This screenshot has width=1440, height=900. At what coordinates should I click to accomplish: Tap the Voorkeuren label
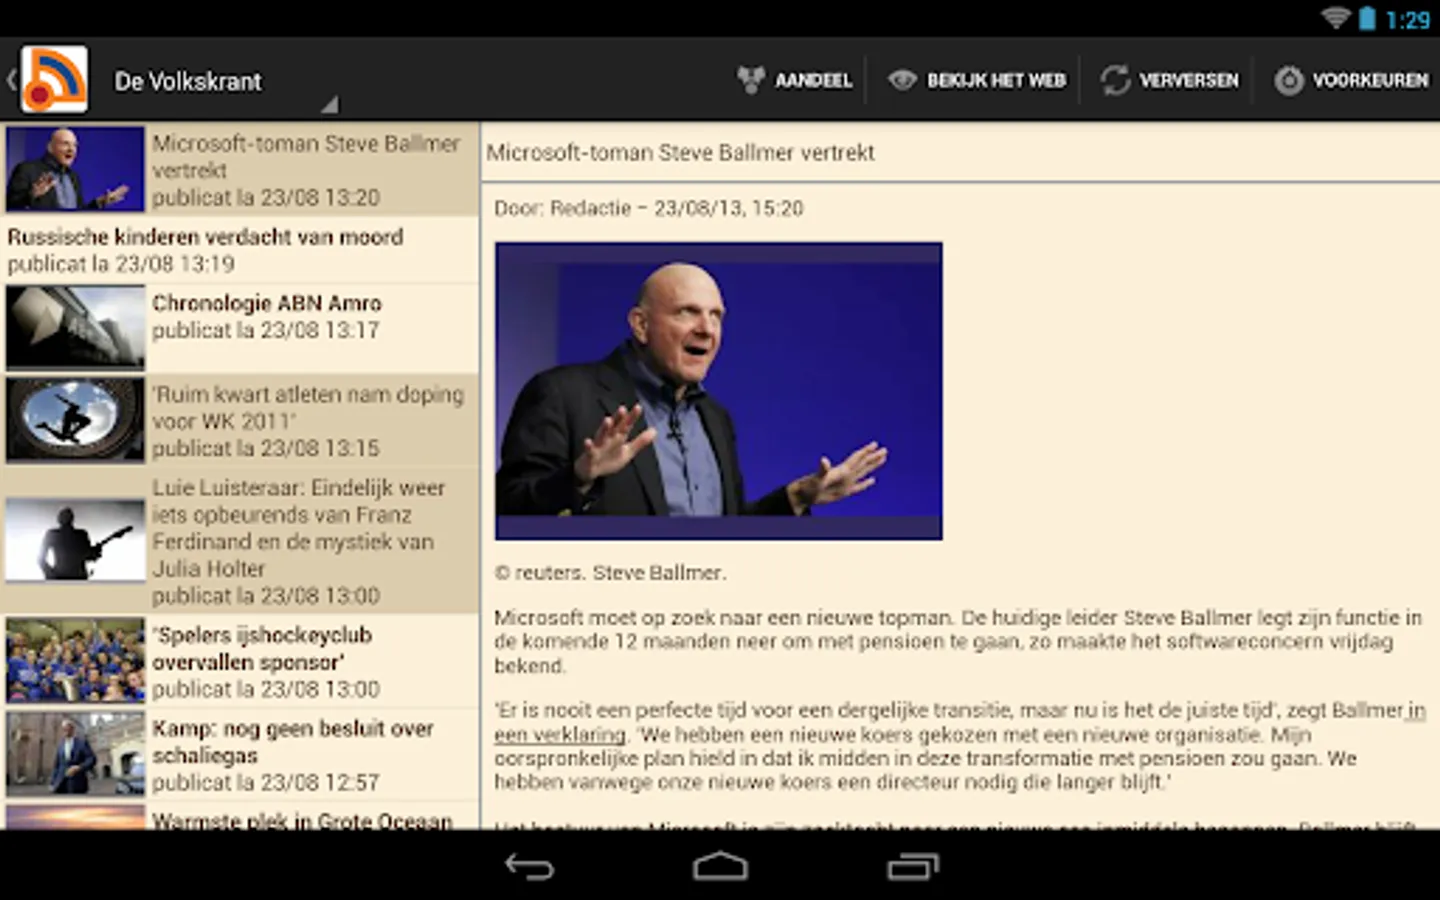[x=1370, y=80]
